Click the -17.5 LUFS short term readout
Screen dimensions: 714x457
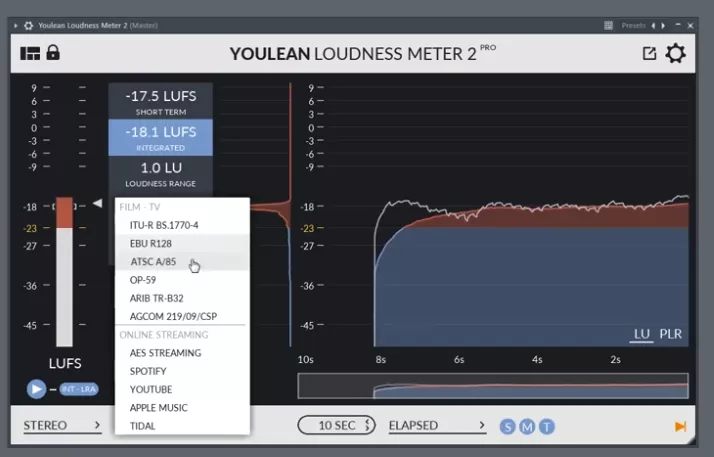coord(160,102)
